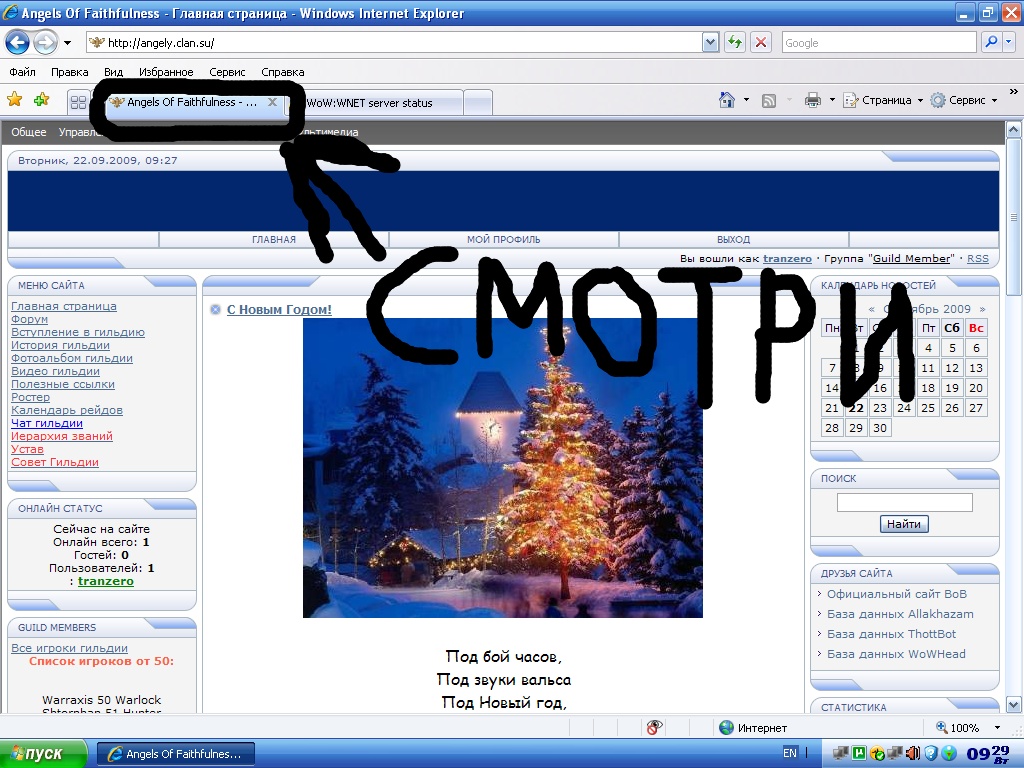Open the Вступление в гильдию link

coord(78,332)
